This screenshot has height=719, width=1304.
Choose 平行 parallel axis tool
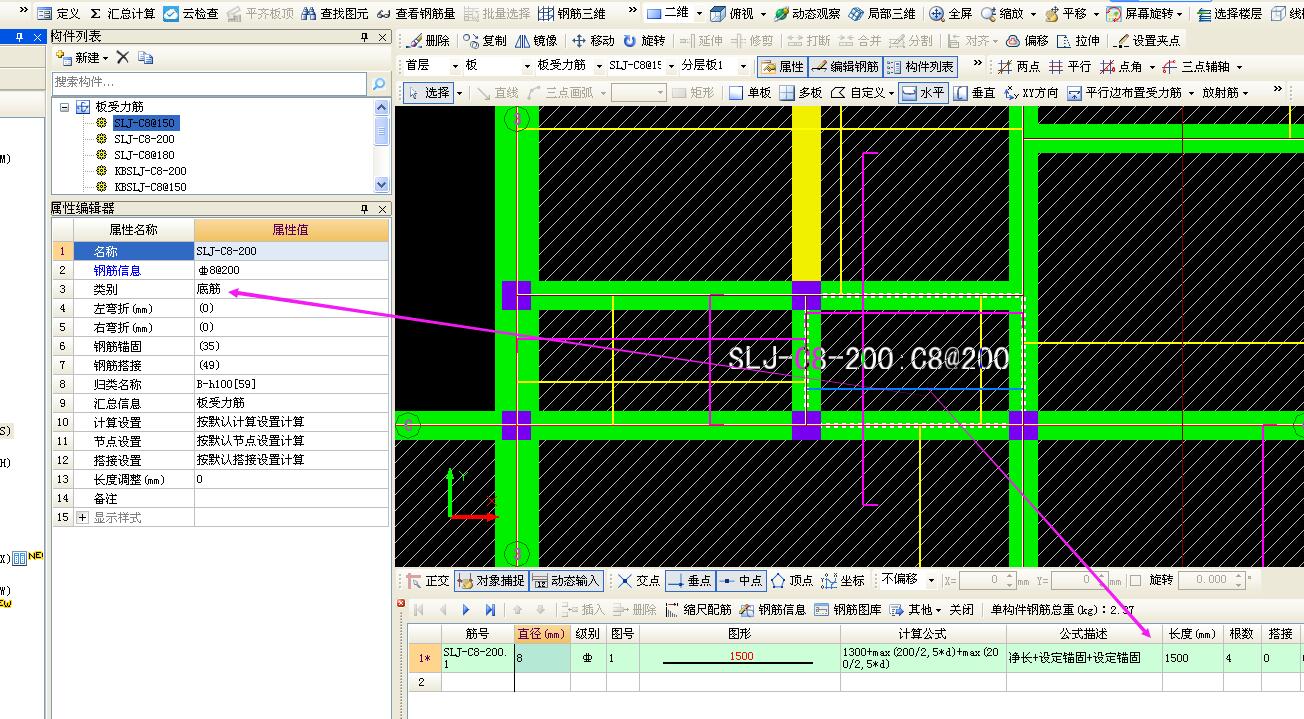[1070, 67]
